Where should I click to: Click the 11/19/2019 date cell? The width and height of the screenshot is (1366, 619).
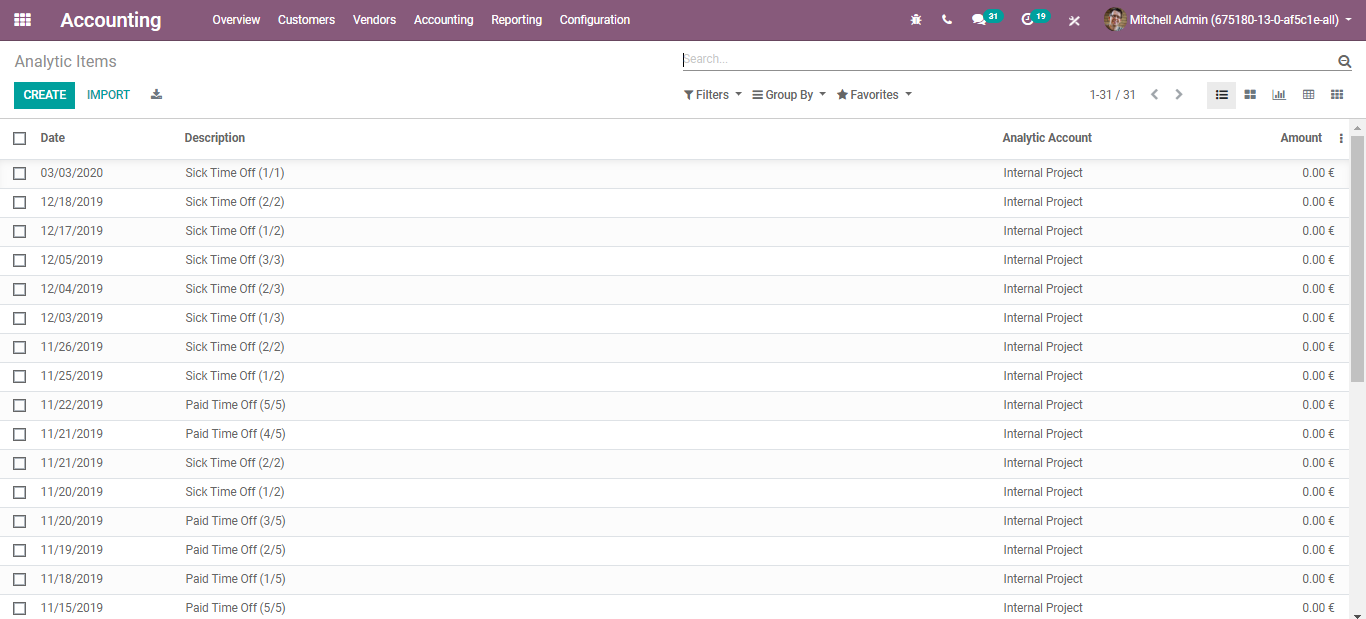pos(72,550)
